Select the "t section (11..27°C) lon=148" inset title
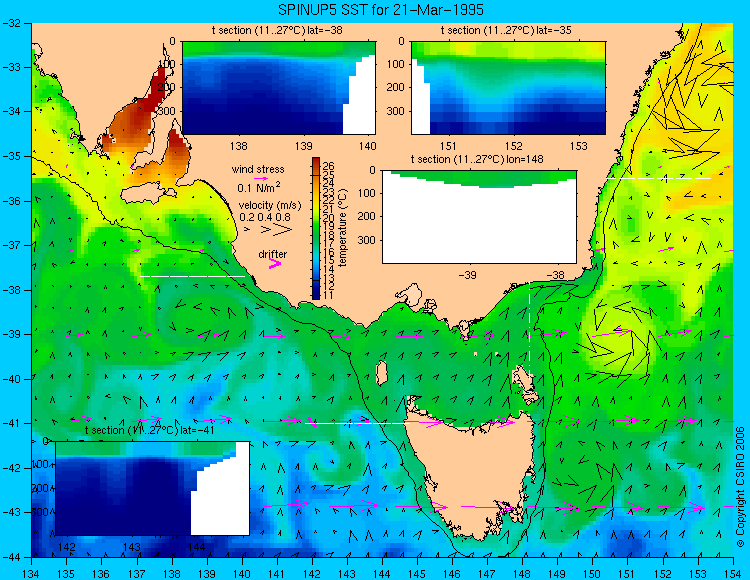 click(477, 159)
